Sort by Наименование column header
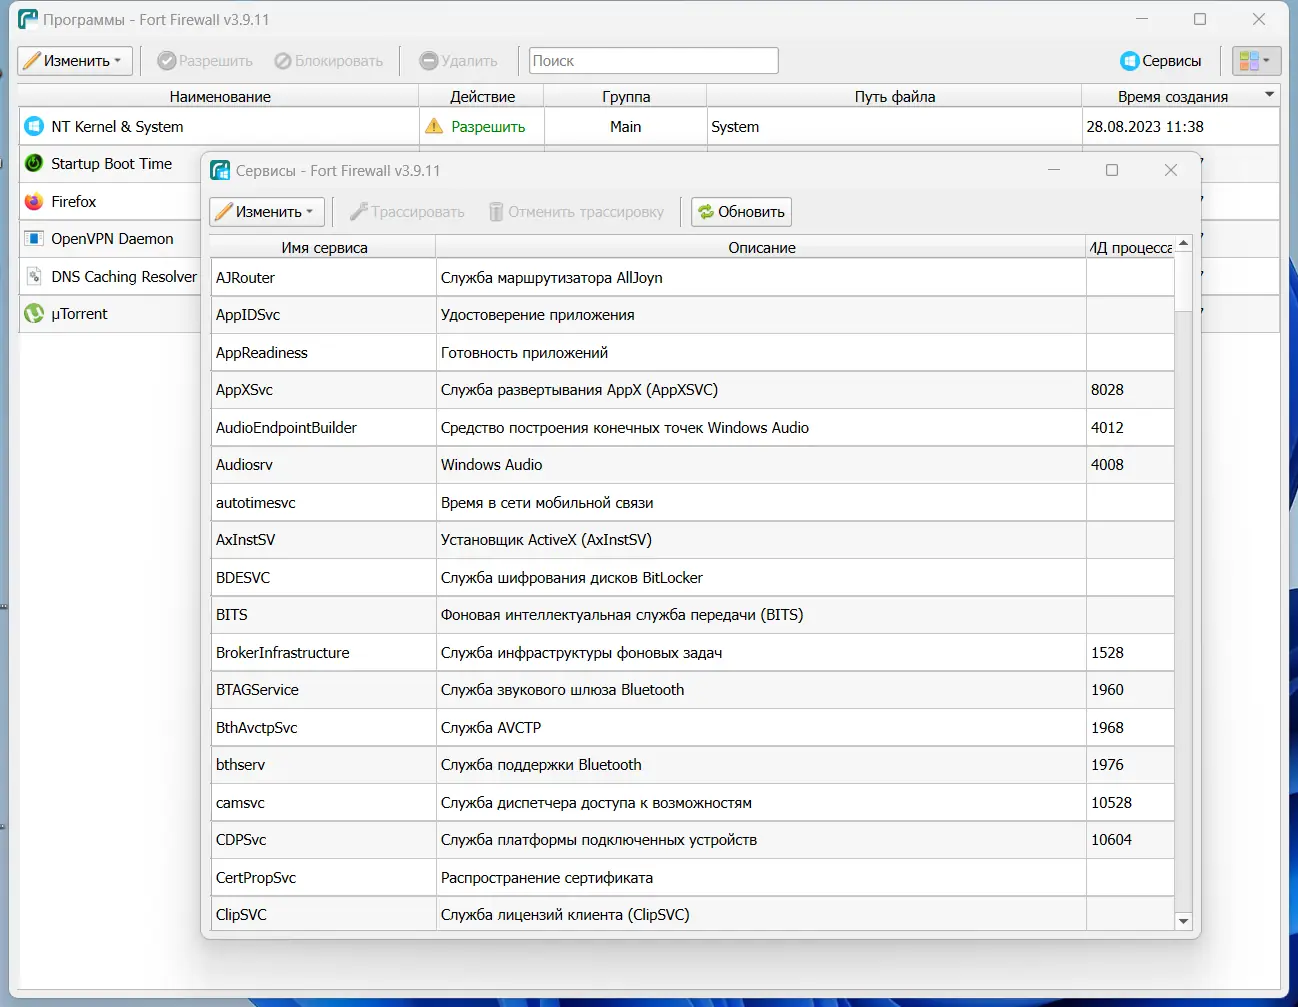 219,96
